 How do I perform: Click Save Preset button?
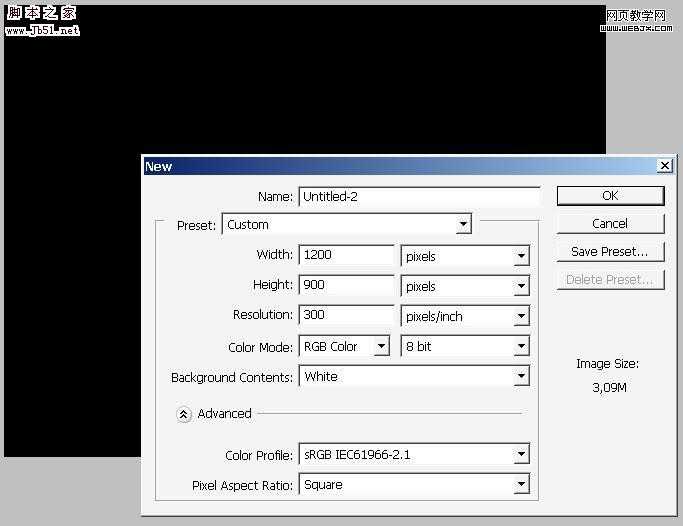[x=610, y=252]
